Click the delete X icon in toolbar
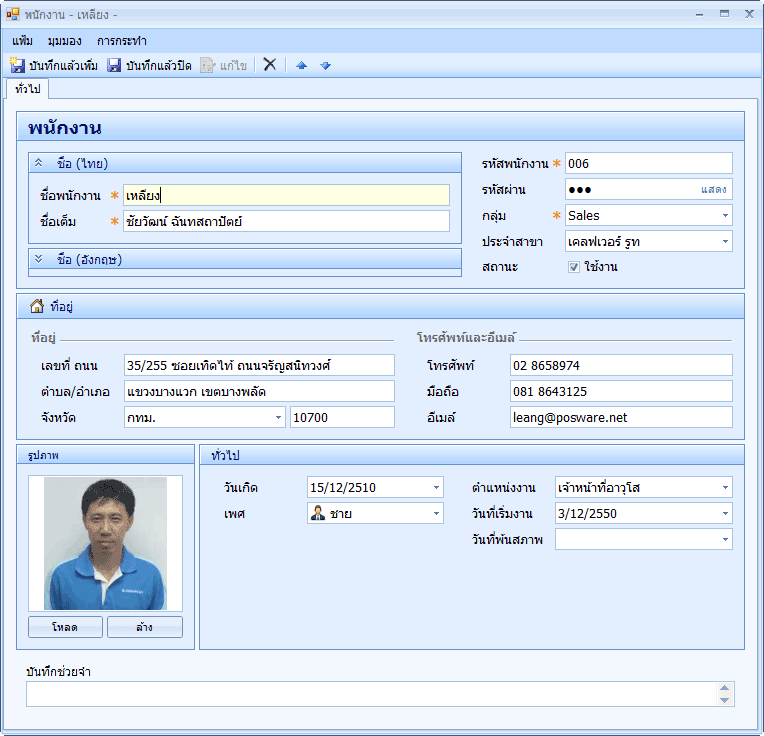Image resolution: width=764 pixels, height=736 pixels. click(x=269, y=64)
